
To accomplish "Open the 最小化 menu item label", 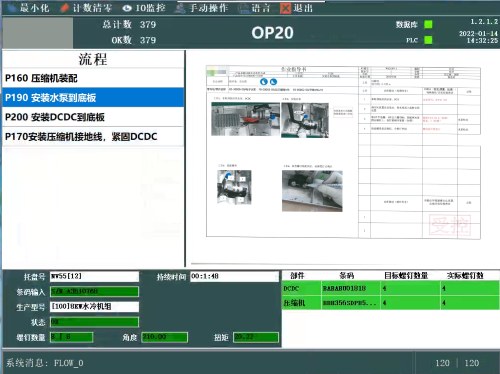I will 34,8.
